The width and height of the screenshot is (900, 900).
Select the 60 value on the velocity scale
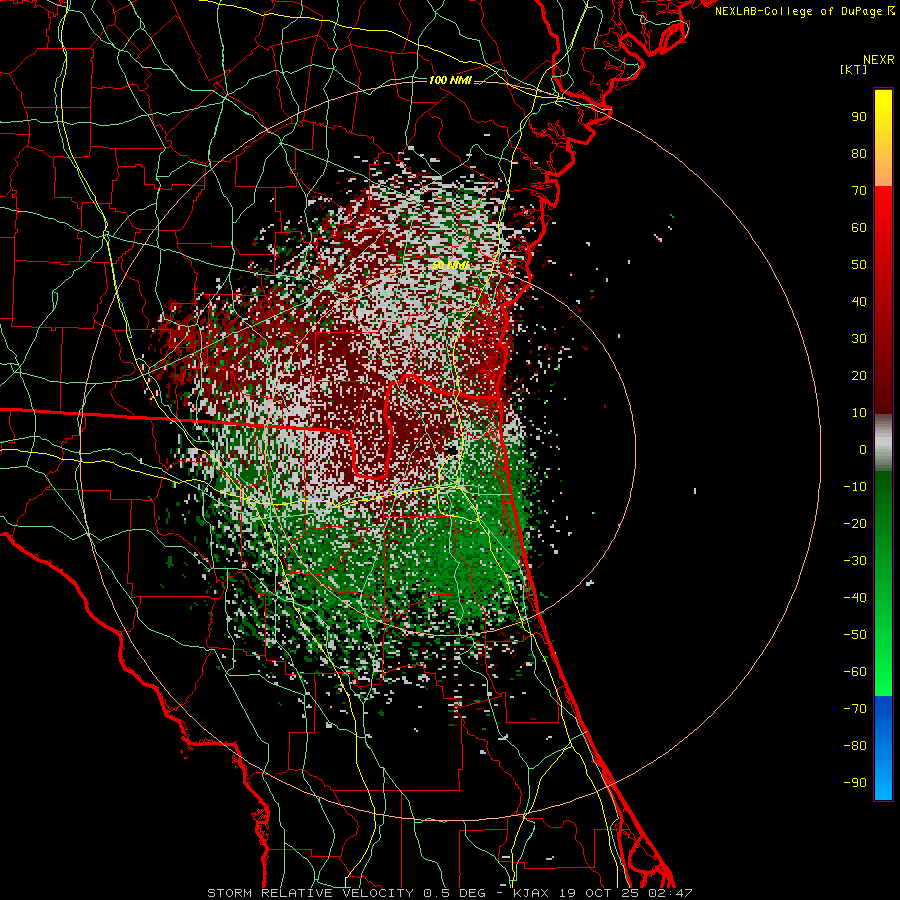(859, 228)
